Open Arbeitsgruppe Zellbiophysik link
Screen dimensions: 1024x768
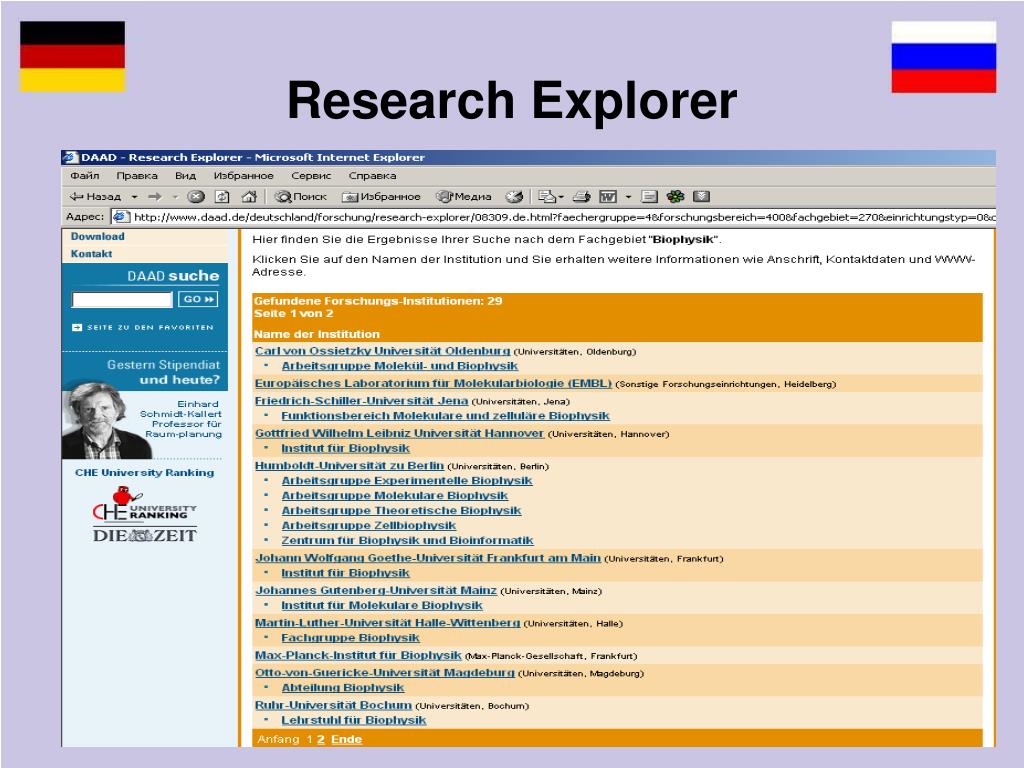click(368, 526)
